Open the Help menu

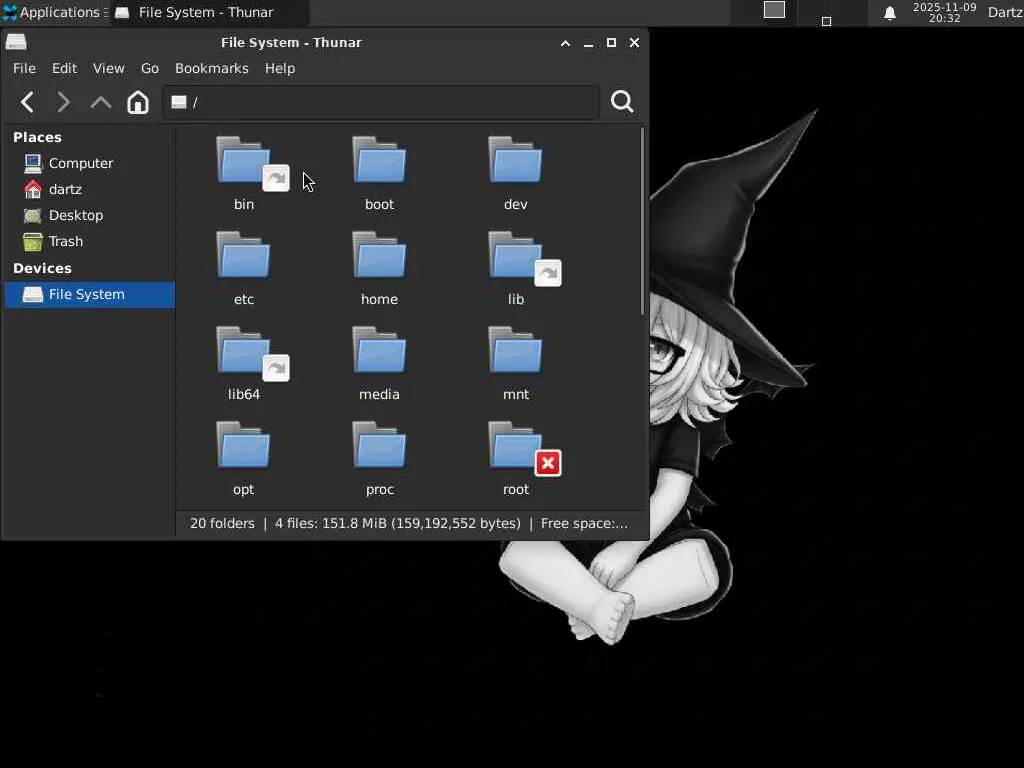(x=280, y=69)
